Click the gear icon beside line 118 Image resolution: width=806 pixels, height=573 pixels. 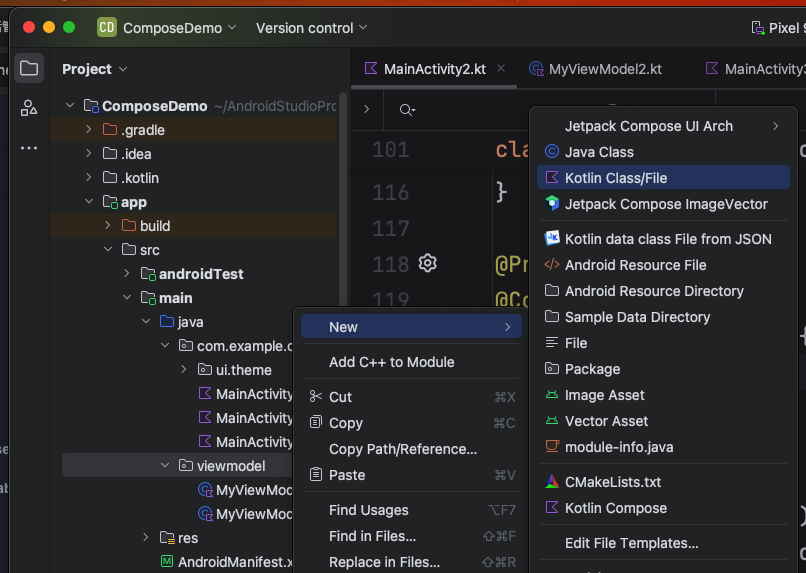428,263
